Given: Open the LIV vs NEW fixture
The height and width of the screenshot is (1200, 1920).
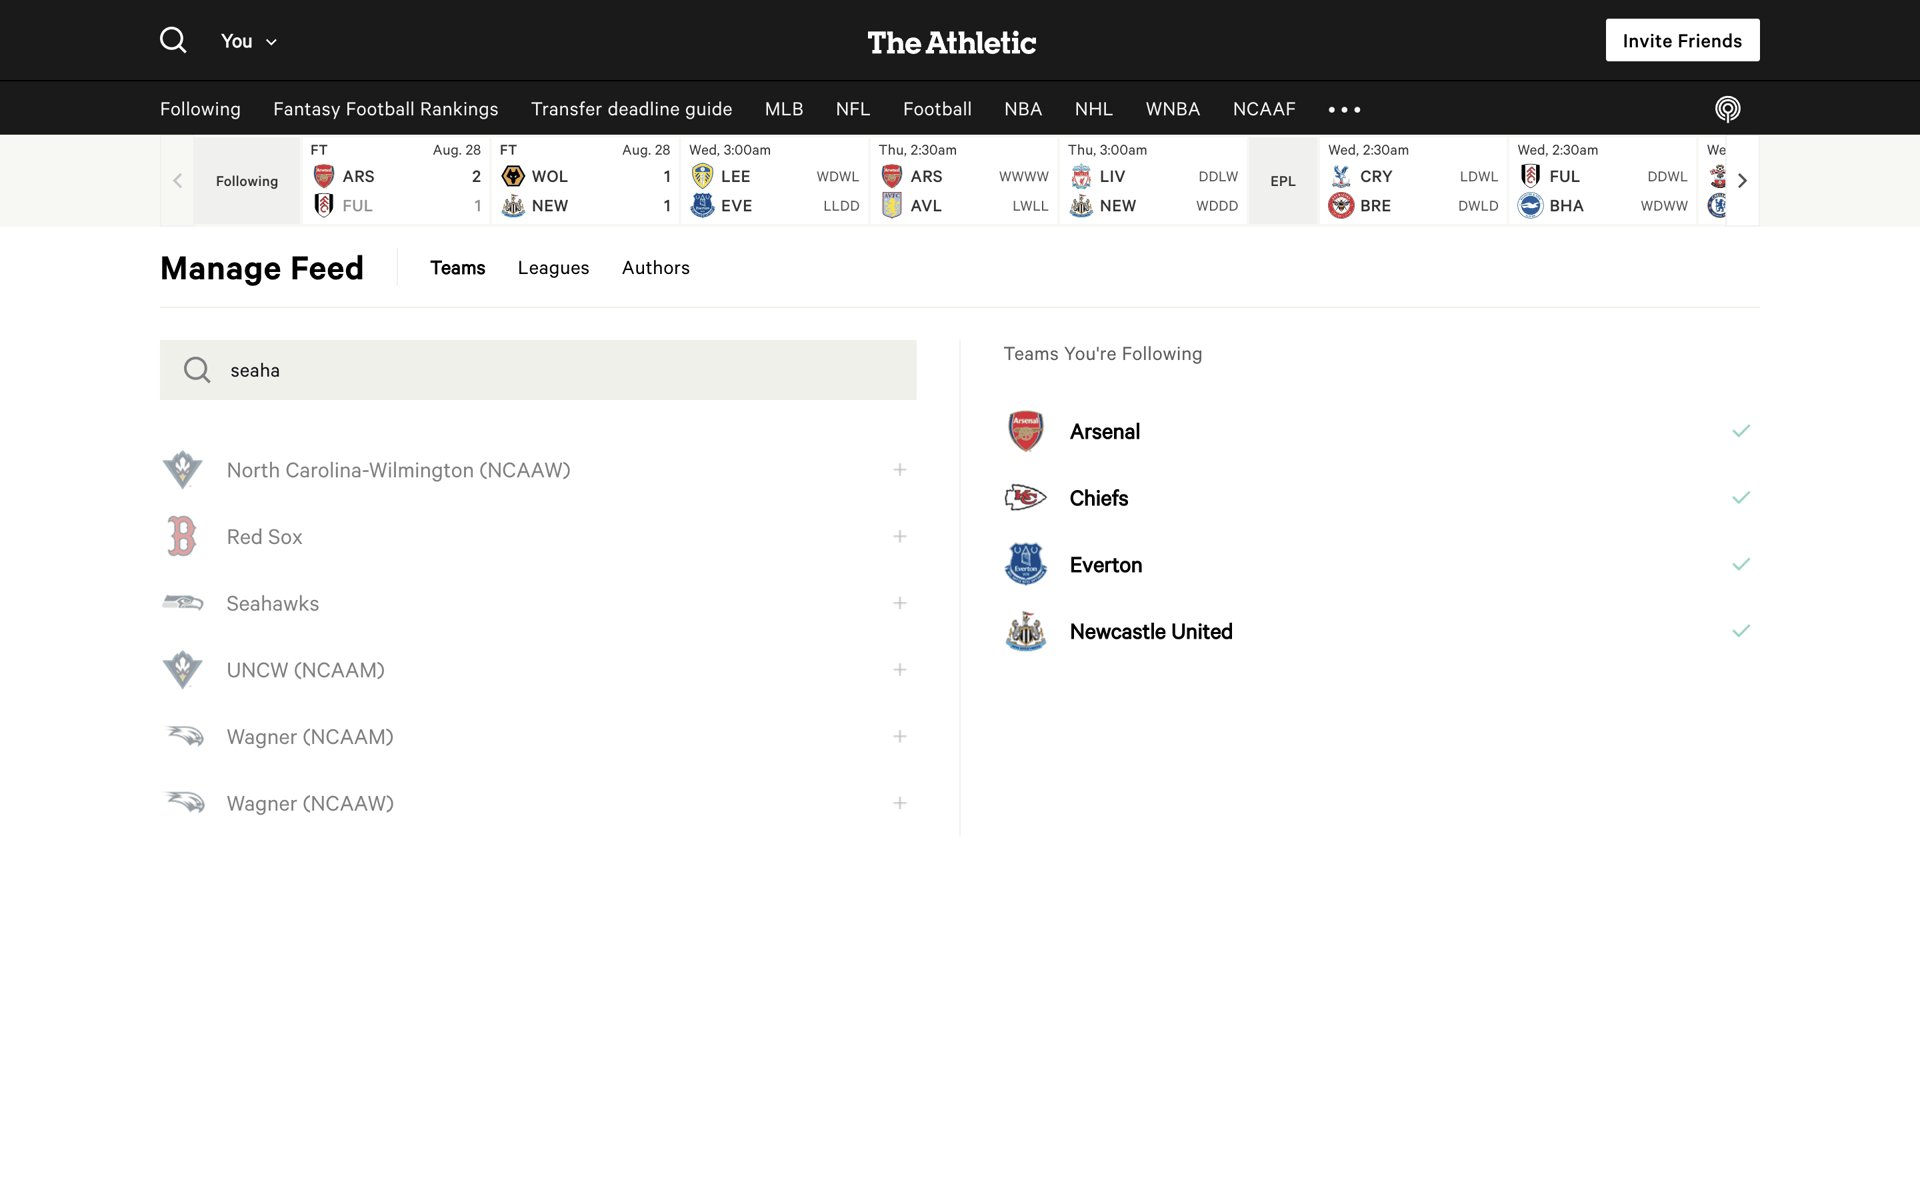Looking at the screenshot, I should pyautogui.click(x=1153, y=180).
